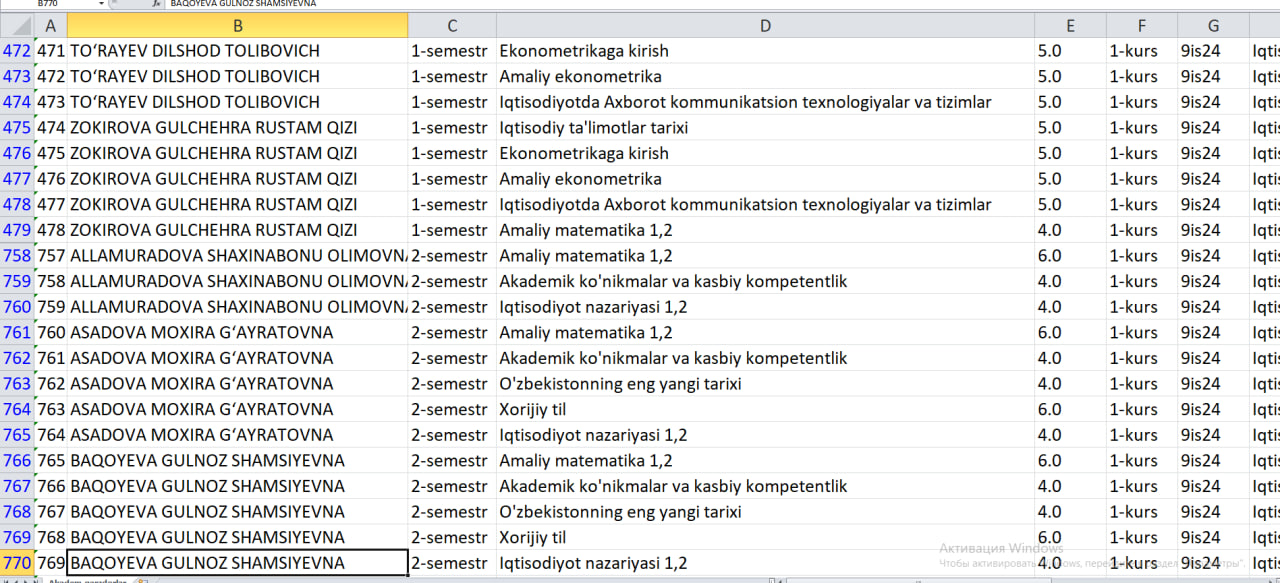The height and width of the screenshot is (583, 1280).
Task: Click cell A472 containing 471
Action: tap(50, 51)
